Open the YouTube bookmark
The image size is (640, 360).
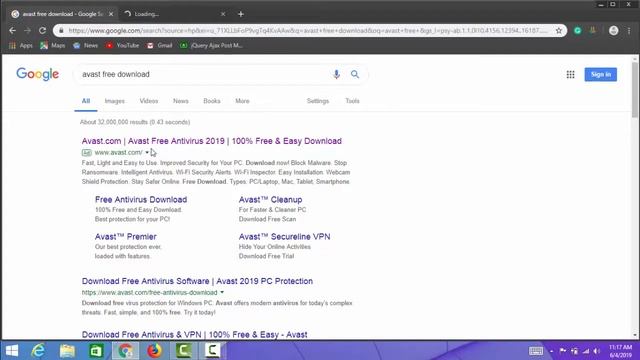click(x=122, y=46)
